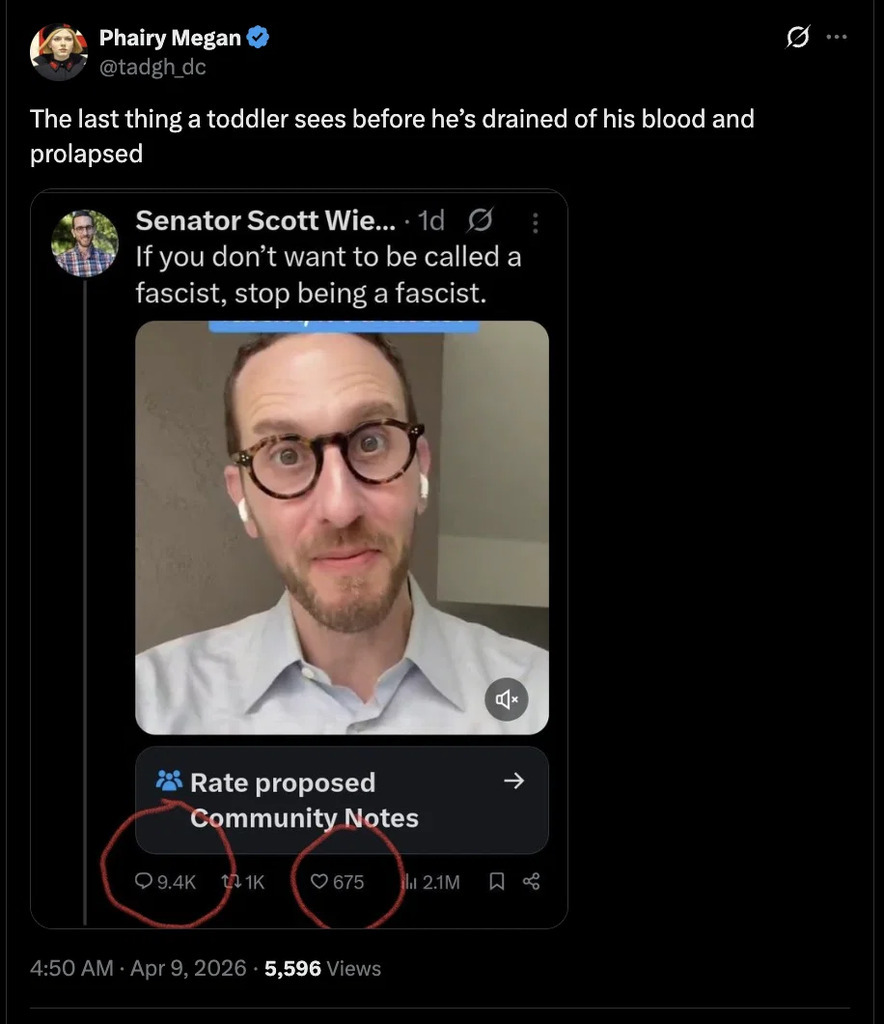
Task: Click the views icon showing 2.1M
Action: pos(408,882)
